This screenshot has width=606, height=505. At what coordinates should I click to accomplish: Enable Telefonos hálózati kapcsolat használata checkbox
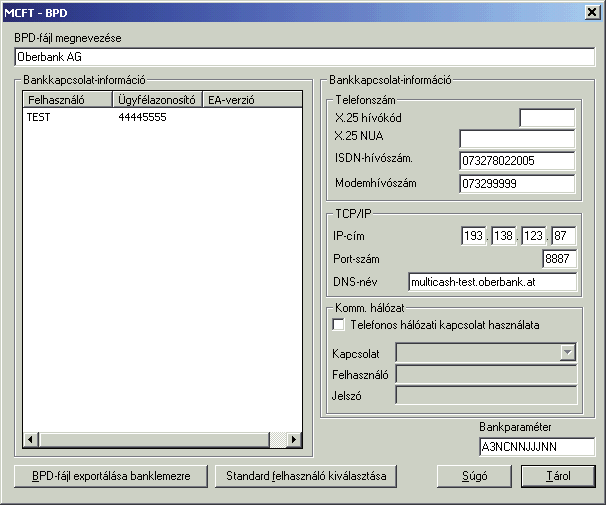[339, 325]
